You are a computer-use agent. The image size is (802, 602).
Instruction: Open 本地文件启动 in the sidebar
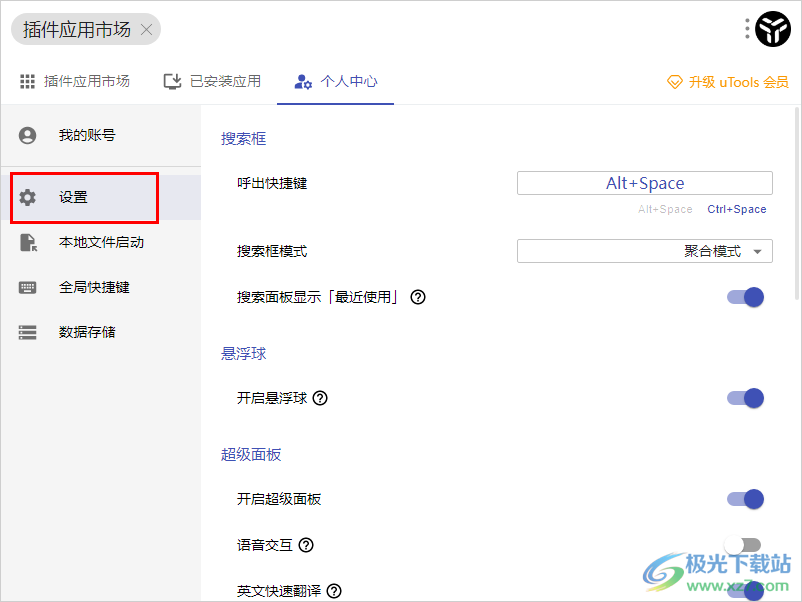click(101, 242)
